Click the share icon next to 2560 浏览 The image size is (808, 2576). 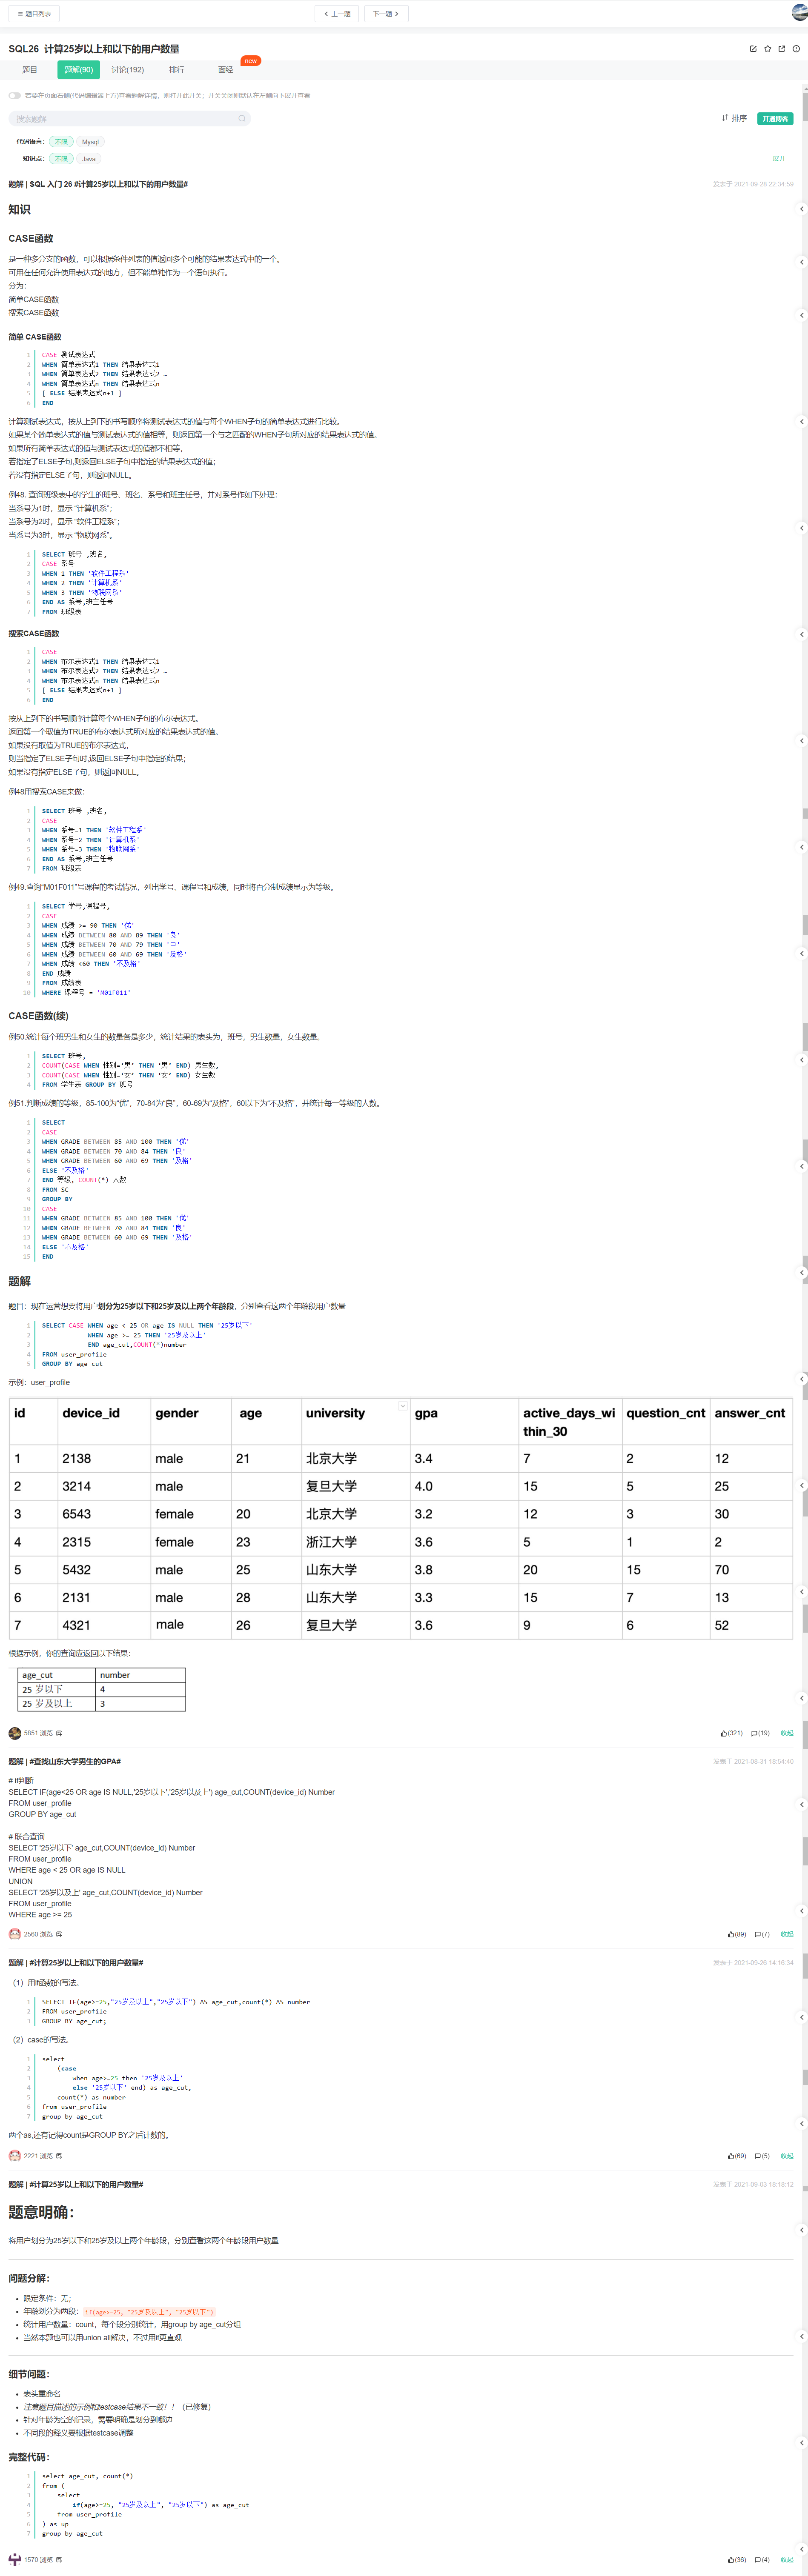coord(59,1934)
